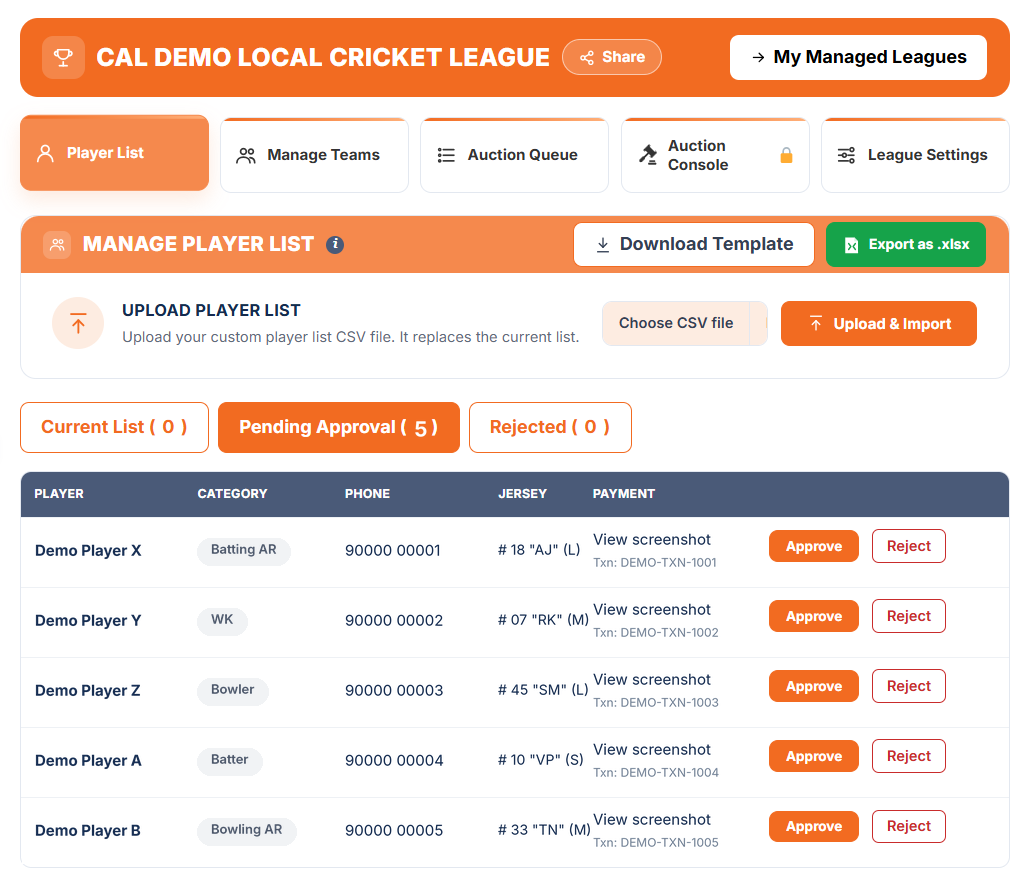Click the Txn: DEMO-TXN-1002 text
This screenshot has height=877, width=1027.
coord(656,633)
